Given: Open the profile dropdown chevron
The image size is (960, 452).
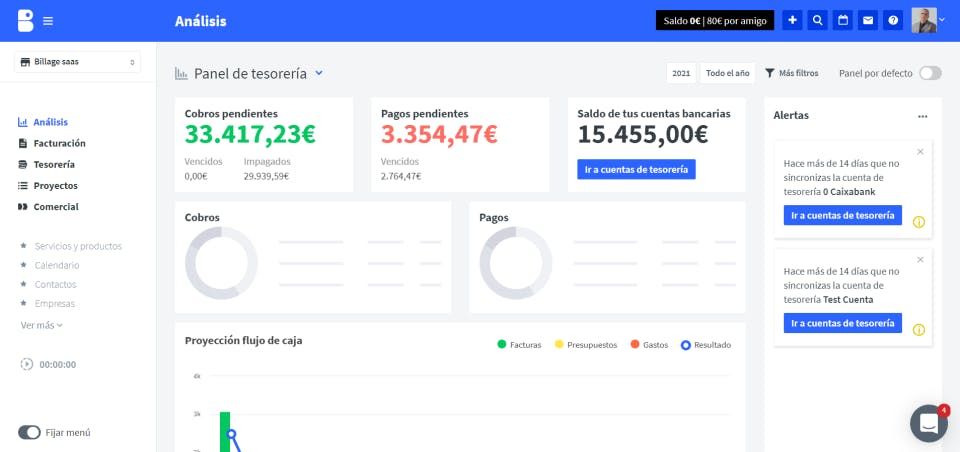Looking at the screenshot, I should pos(942,20).
